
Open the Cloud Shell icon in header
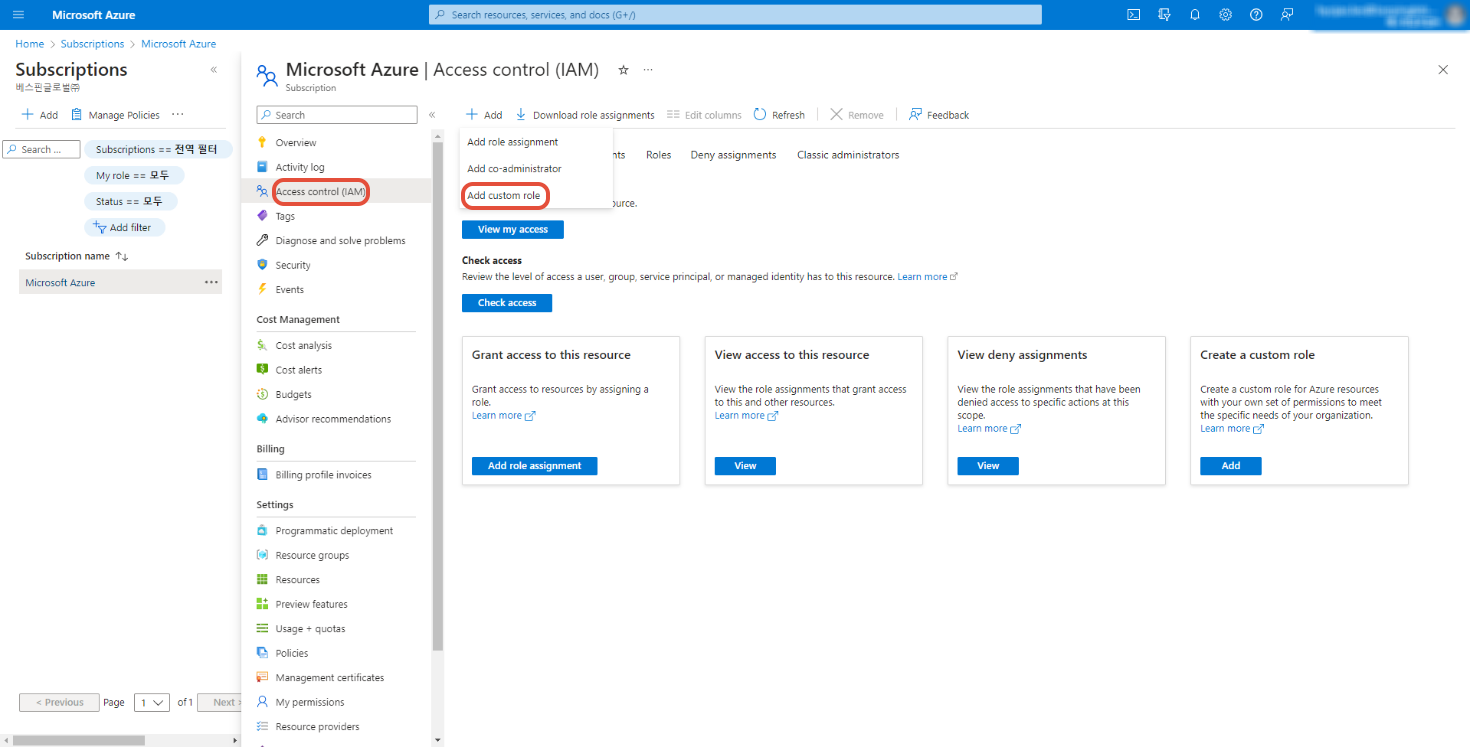click(x=1133, y=15)
